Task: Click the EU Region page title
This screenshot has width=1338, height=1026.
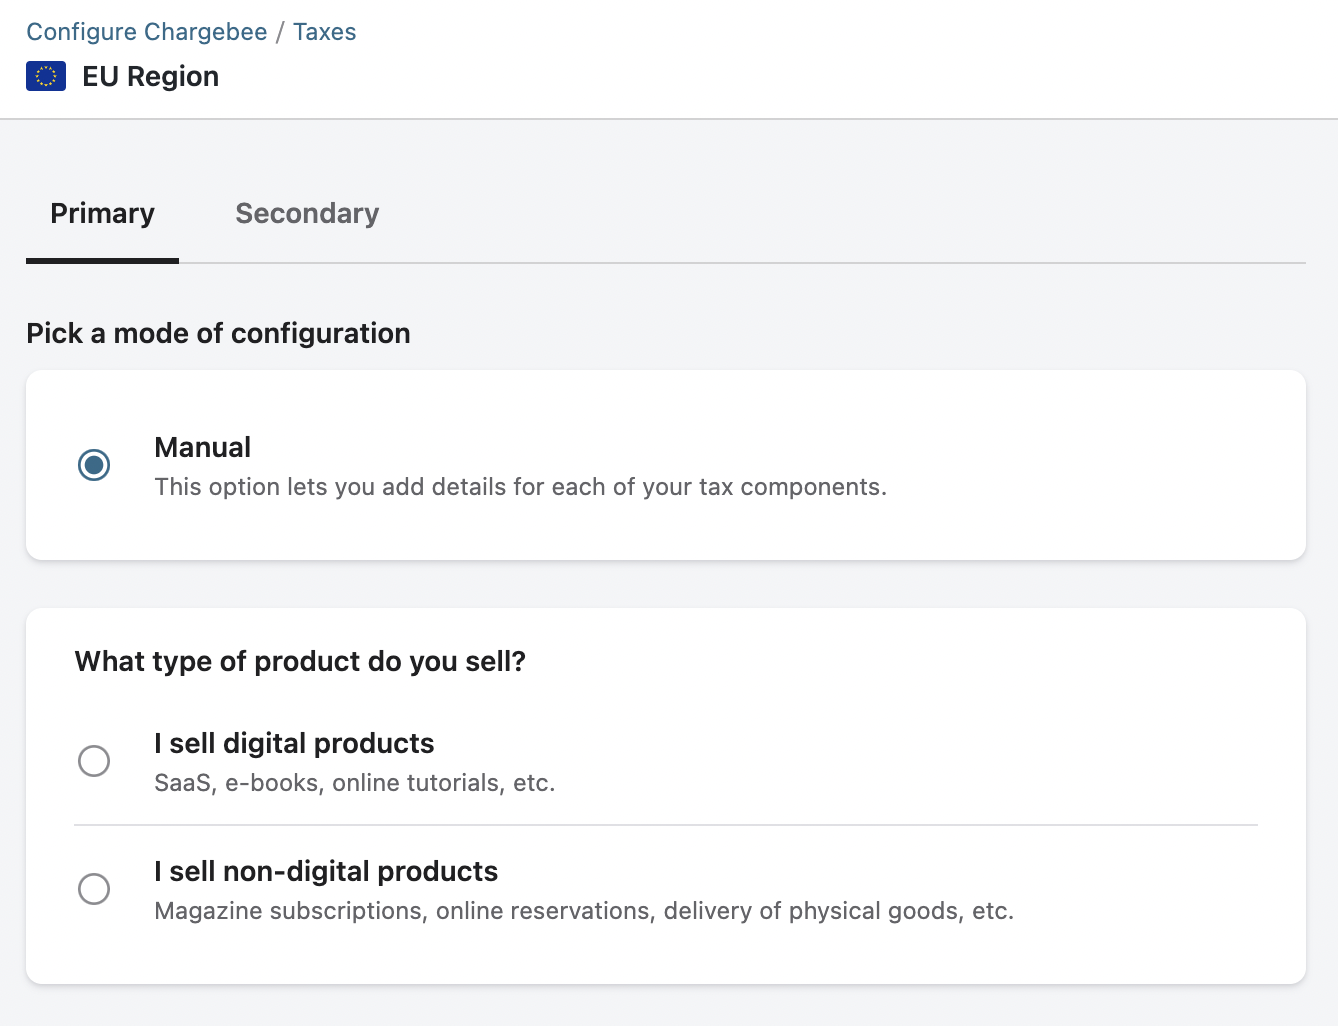Action: [x=150, y=77]
